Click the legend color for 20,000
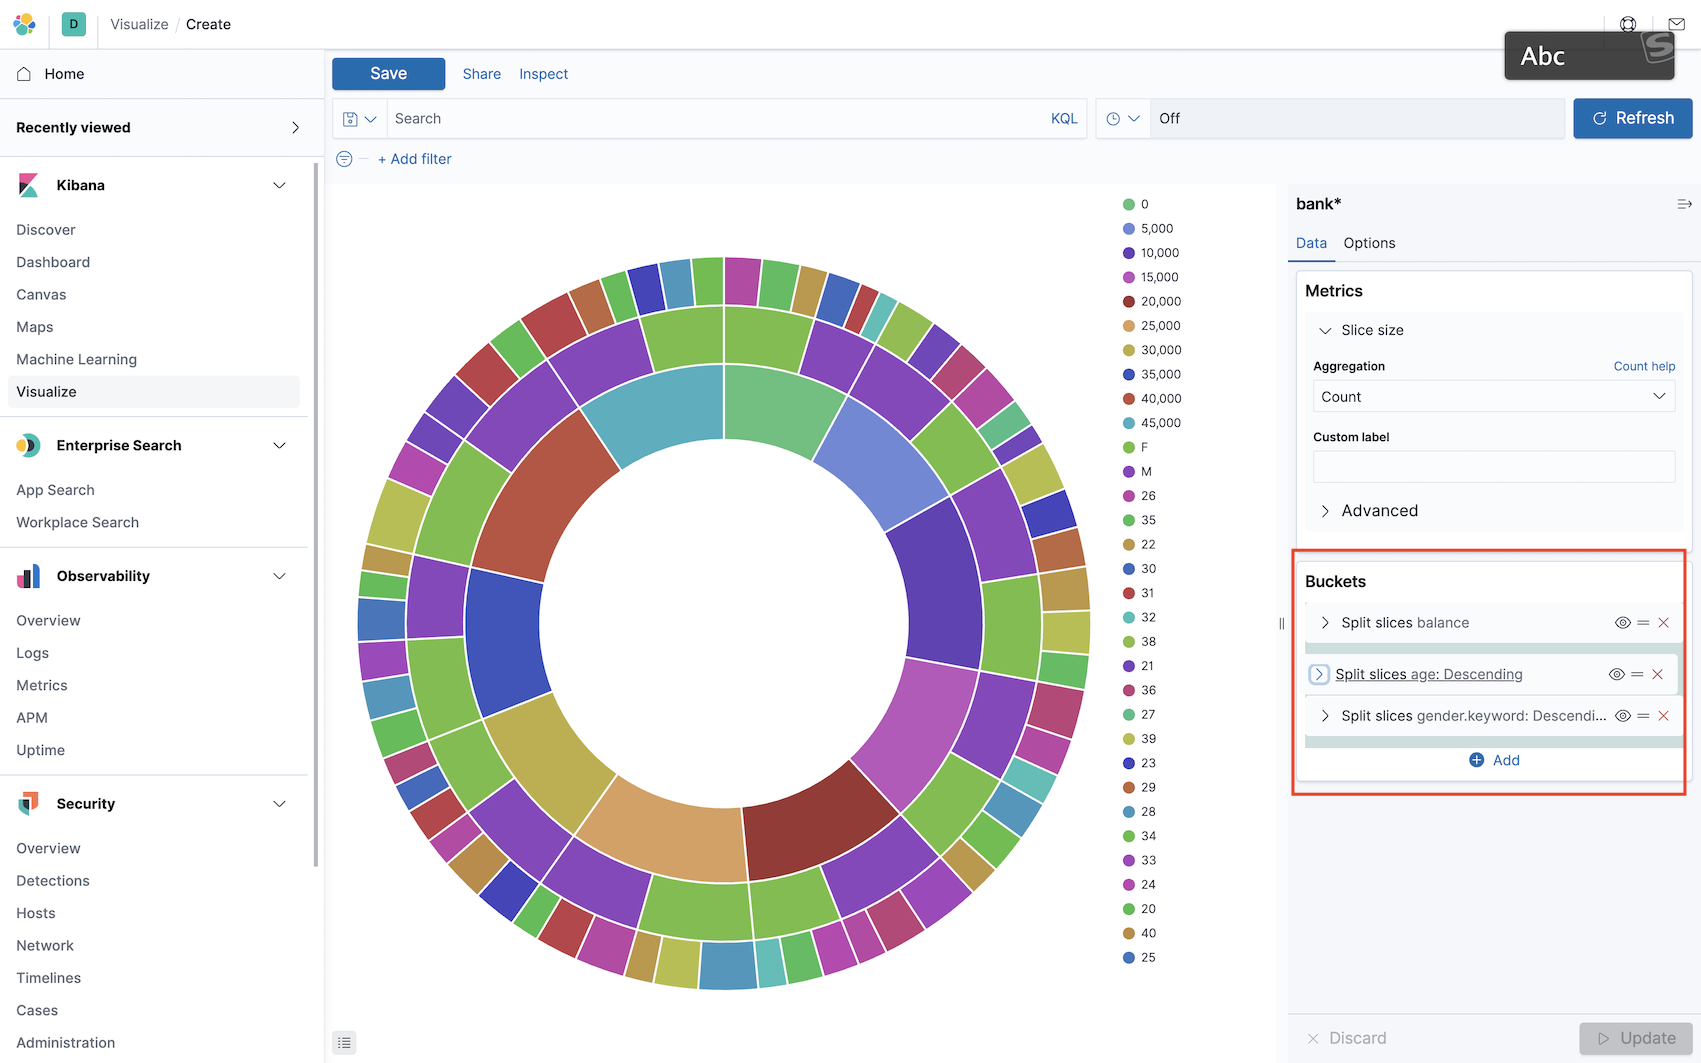The width and height of the screenshot is (1701, 1063). (x=1129, y=302)
